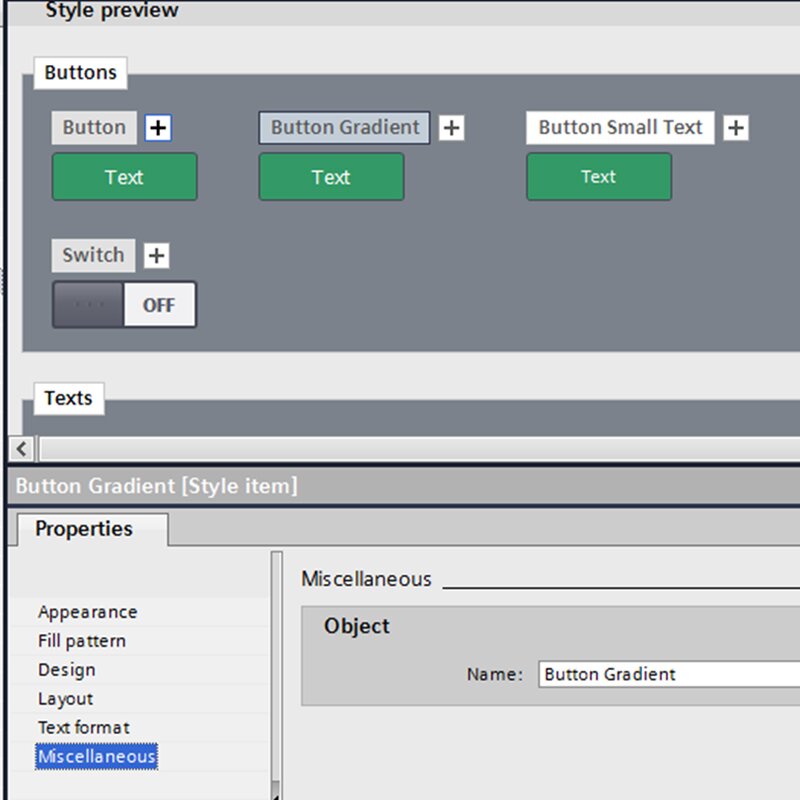Image resolution: width=800 pixels, height=800 pixels.
Task: Select Text format in the properties list
Action: 84,728
